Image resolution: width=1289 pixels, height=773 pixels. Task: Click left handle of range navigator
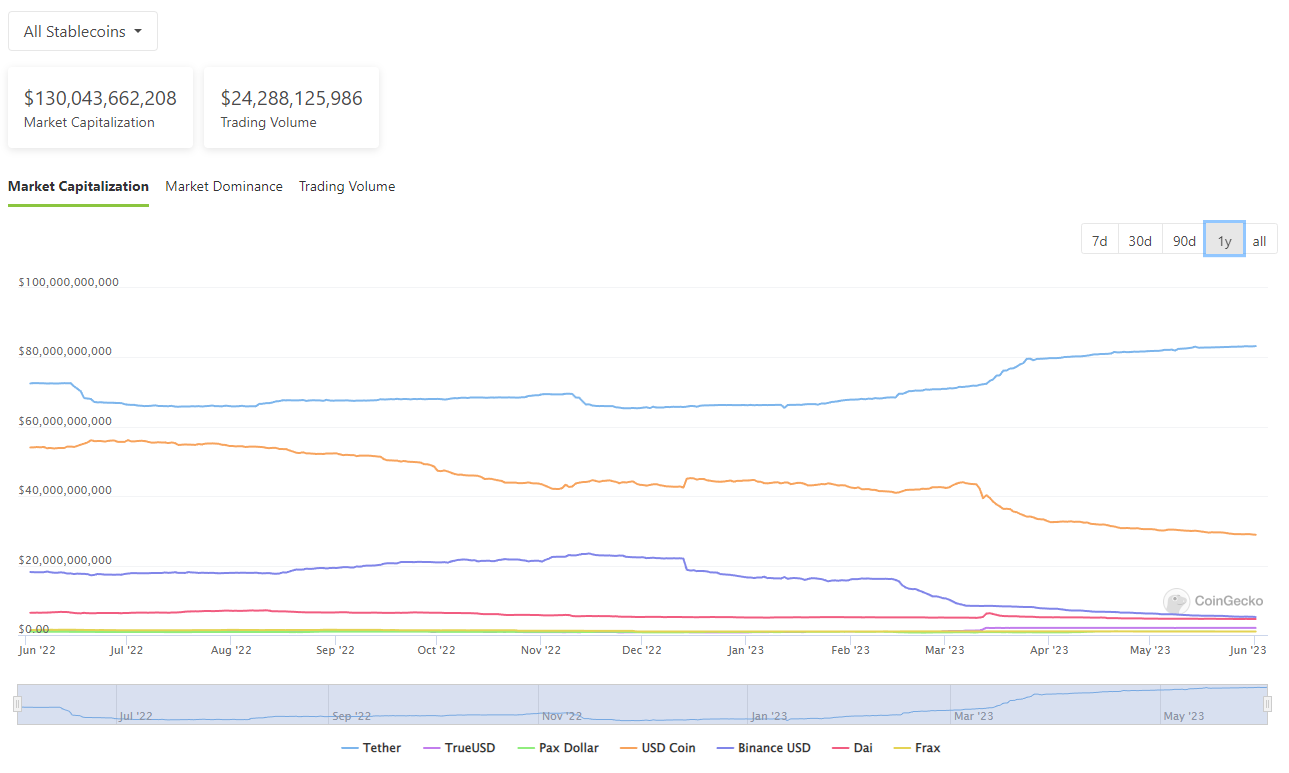[17, 704]
